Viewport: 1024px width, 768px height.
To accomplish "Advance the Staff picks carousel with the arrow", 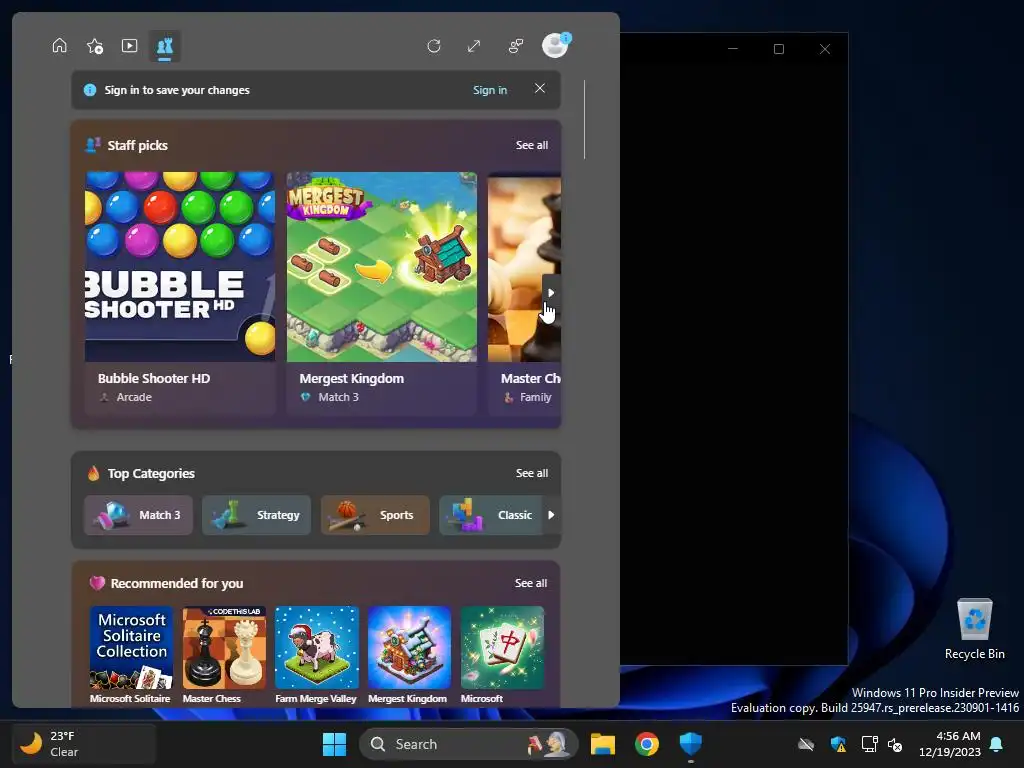I will [551, 293].
